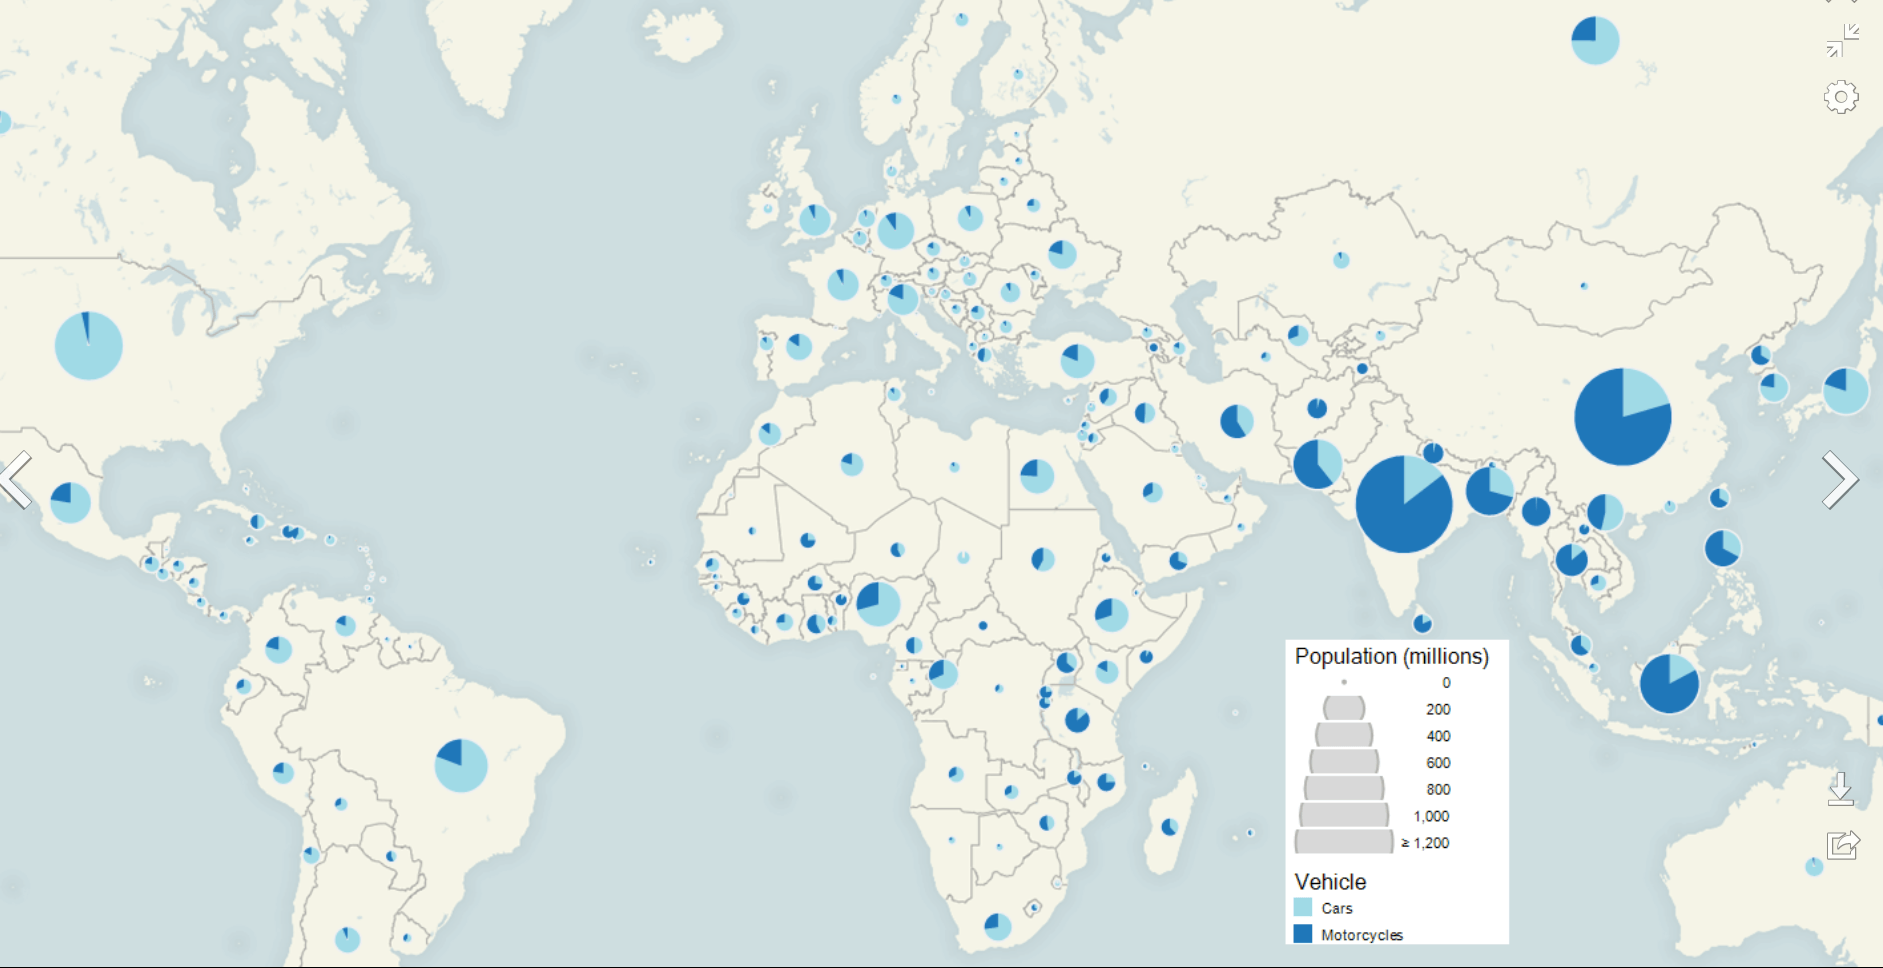Exit full screen with the collapse arrows icon
Image resolution: width=1883 pixels, height=968 pixels.
[1841, 41]
